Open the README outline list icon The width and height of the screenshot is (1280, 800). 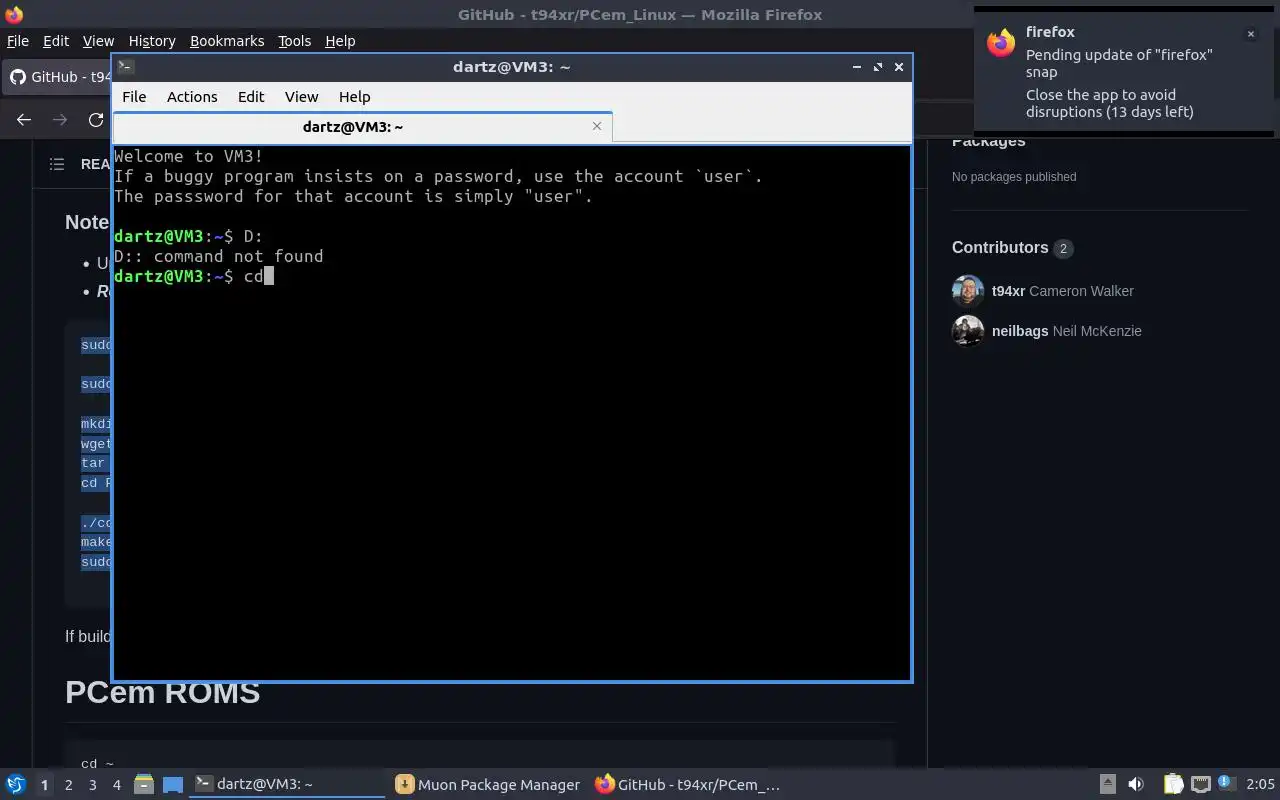point(57,164)
